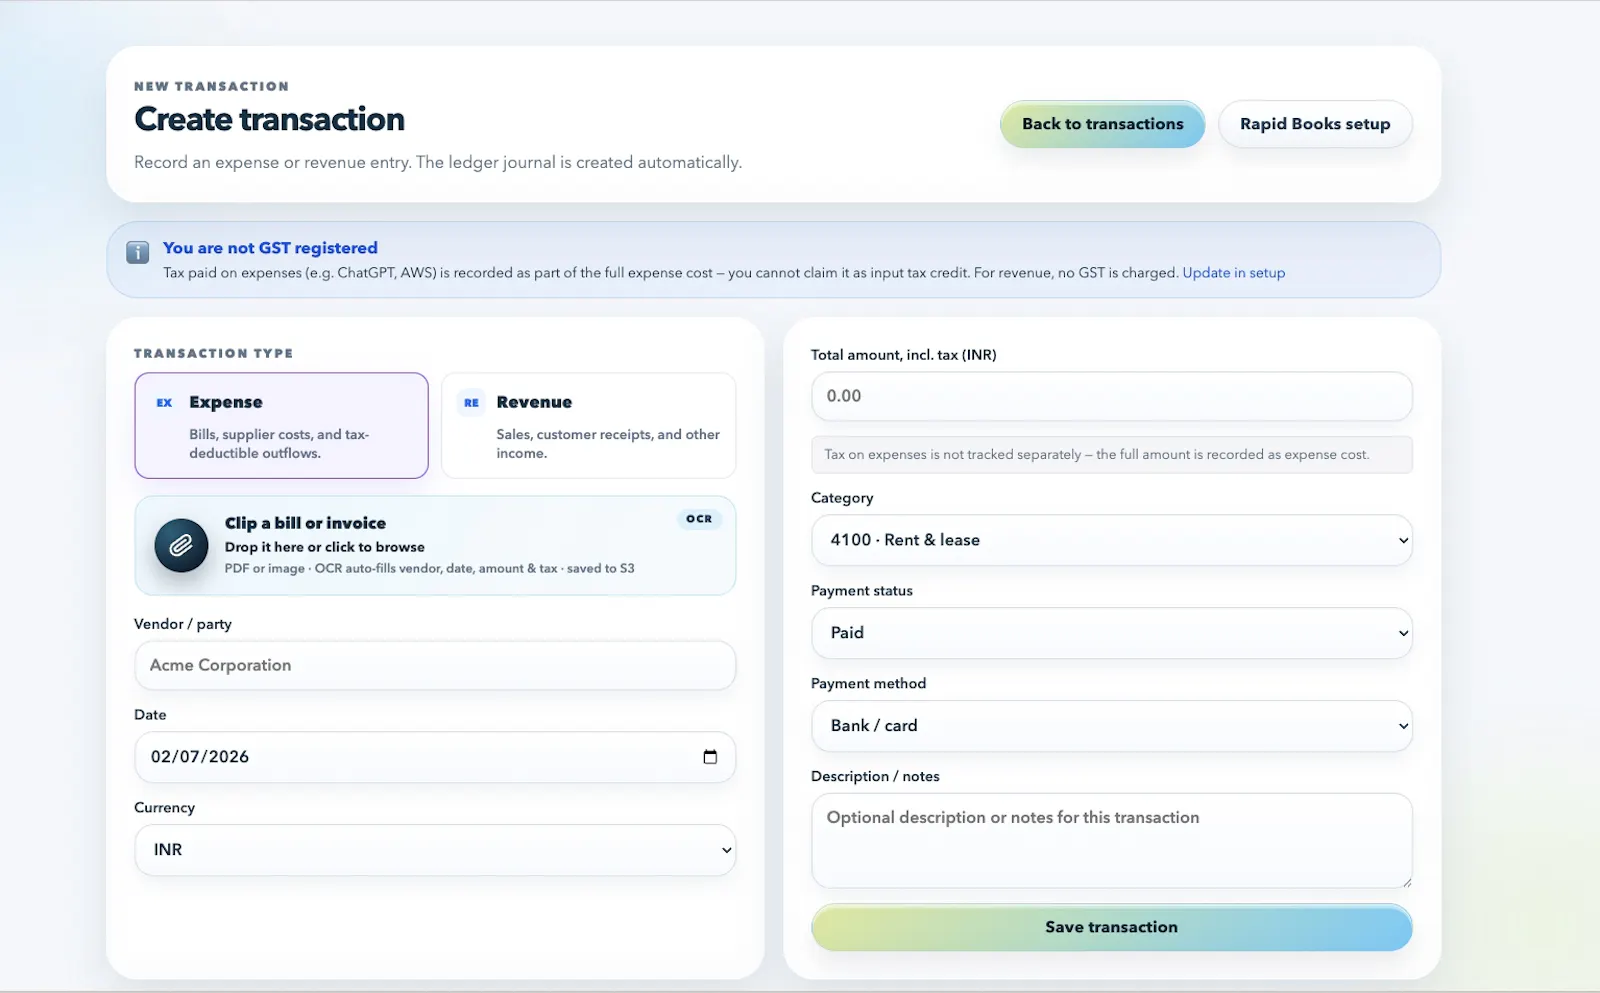This screenshot has height=993, width=1600.
Task: Focus the Vendor / party input field
Action: [x=435, y=665]
